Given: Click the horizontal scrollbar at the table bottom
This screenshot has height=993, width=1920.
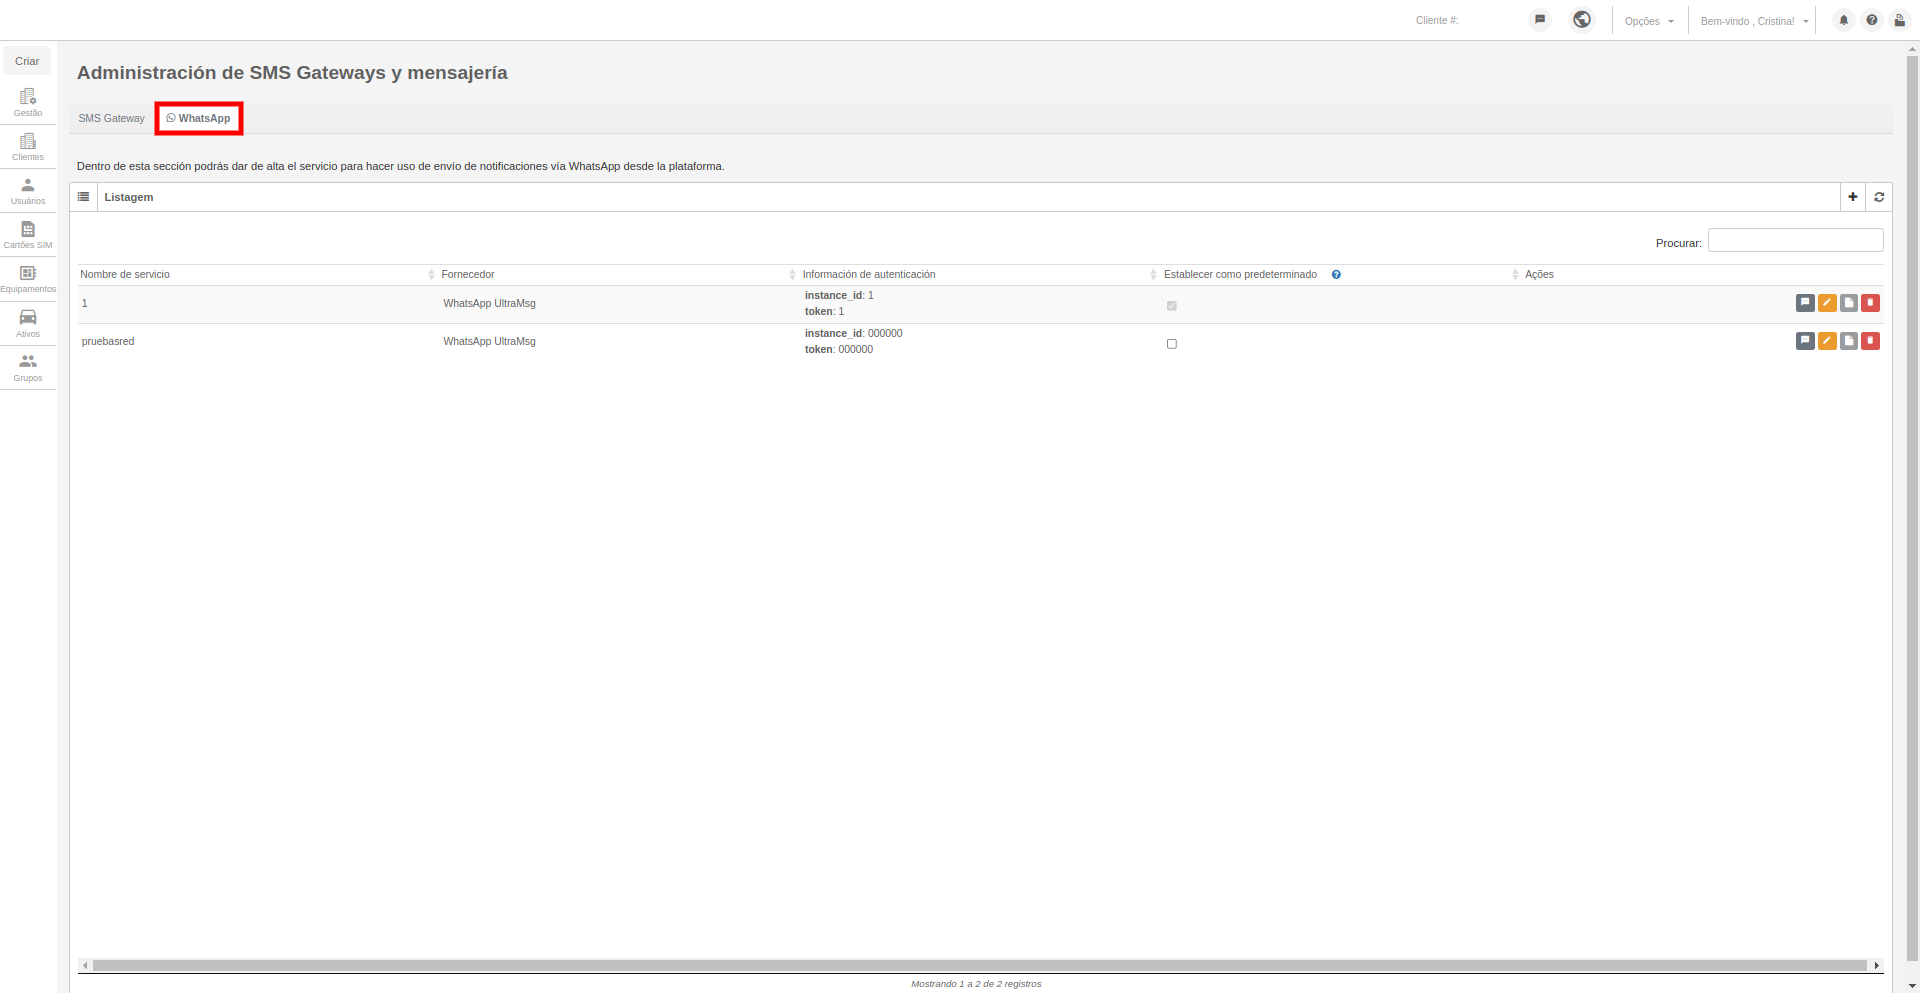Looking at the screenshot, I should (x=980, y=965).
